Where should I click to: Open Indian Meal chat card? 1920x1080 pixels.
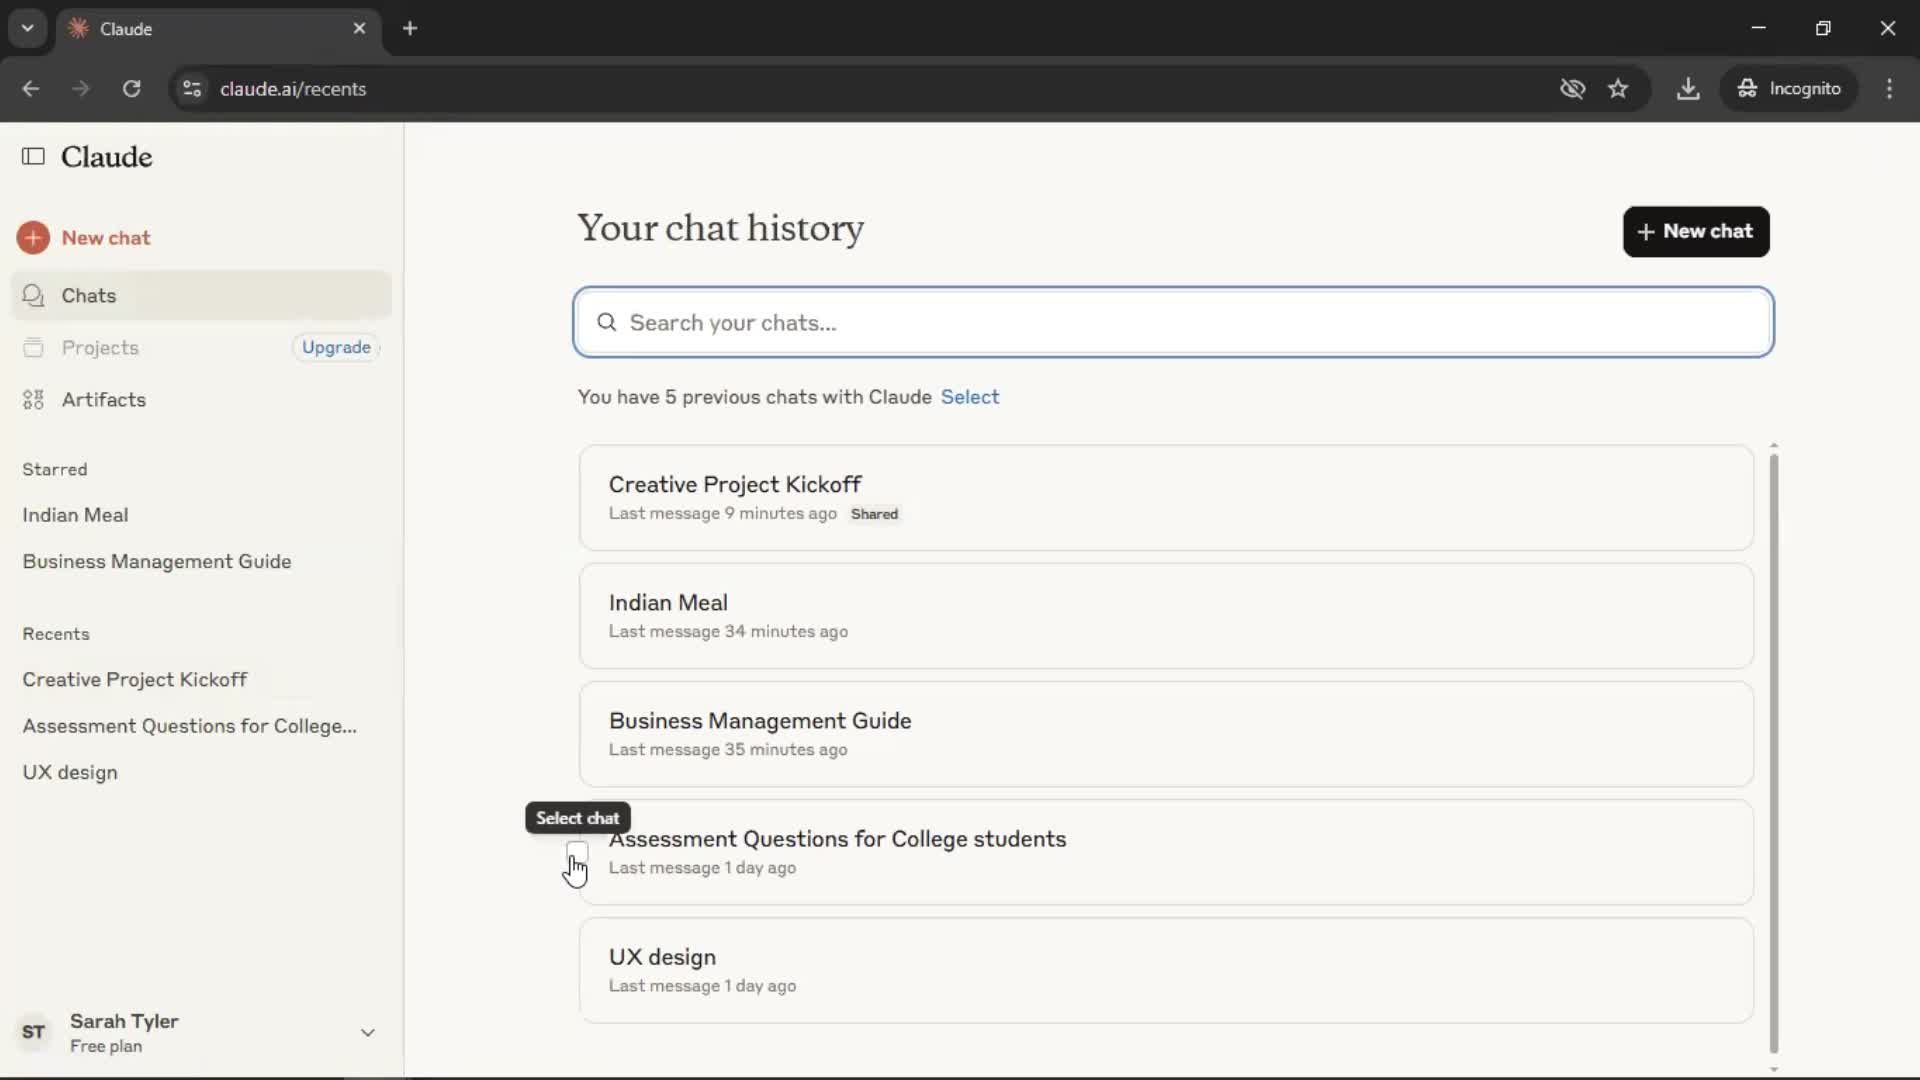pos(1166,616)
